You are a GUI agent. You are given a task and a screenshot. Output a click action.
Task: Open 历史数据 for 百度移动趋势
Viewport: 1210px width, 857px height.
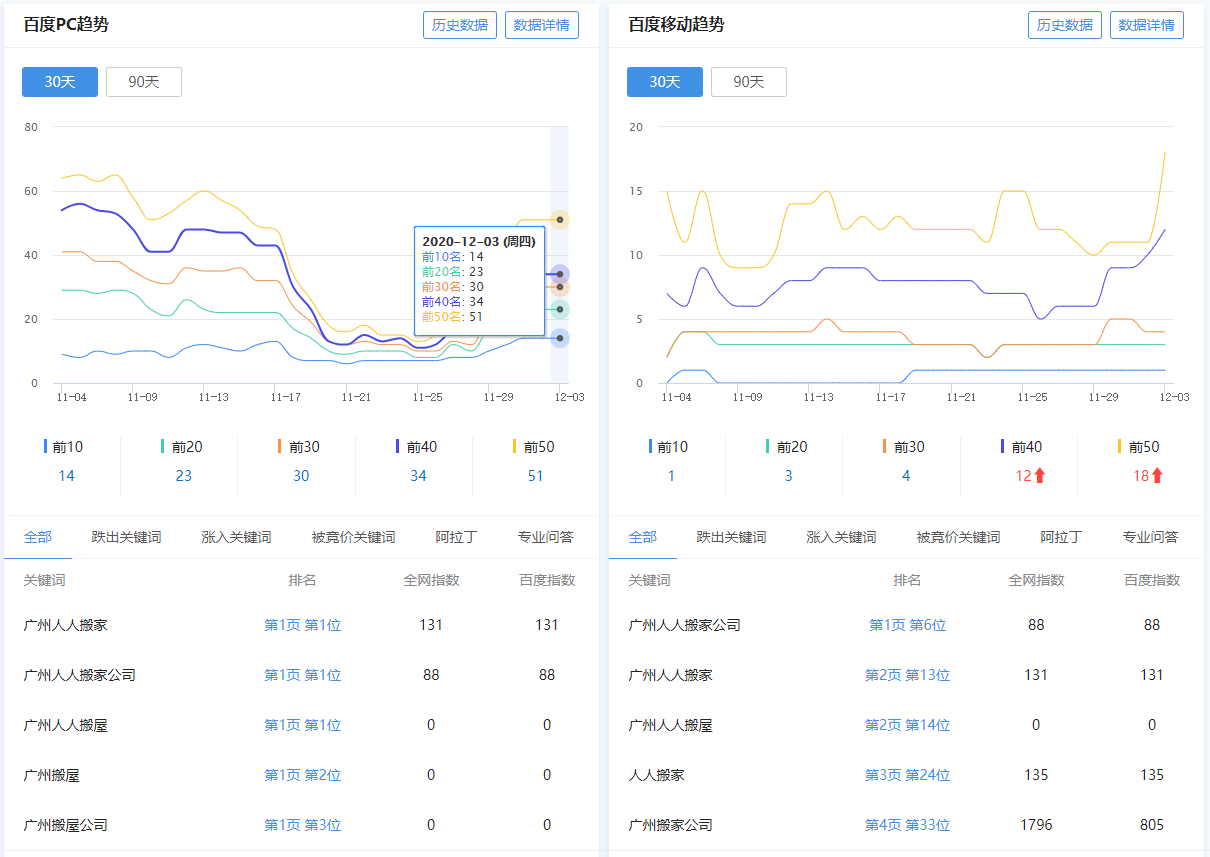pos(1064,25)
